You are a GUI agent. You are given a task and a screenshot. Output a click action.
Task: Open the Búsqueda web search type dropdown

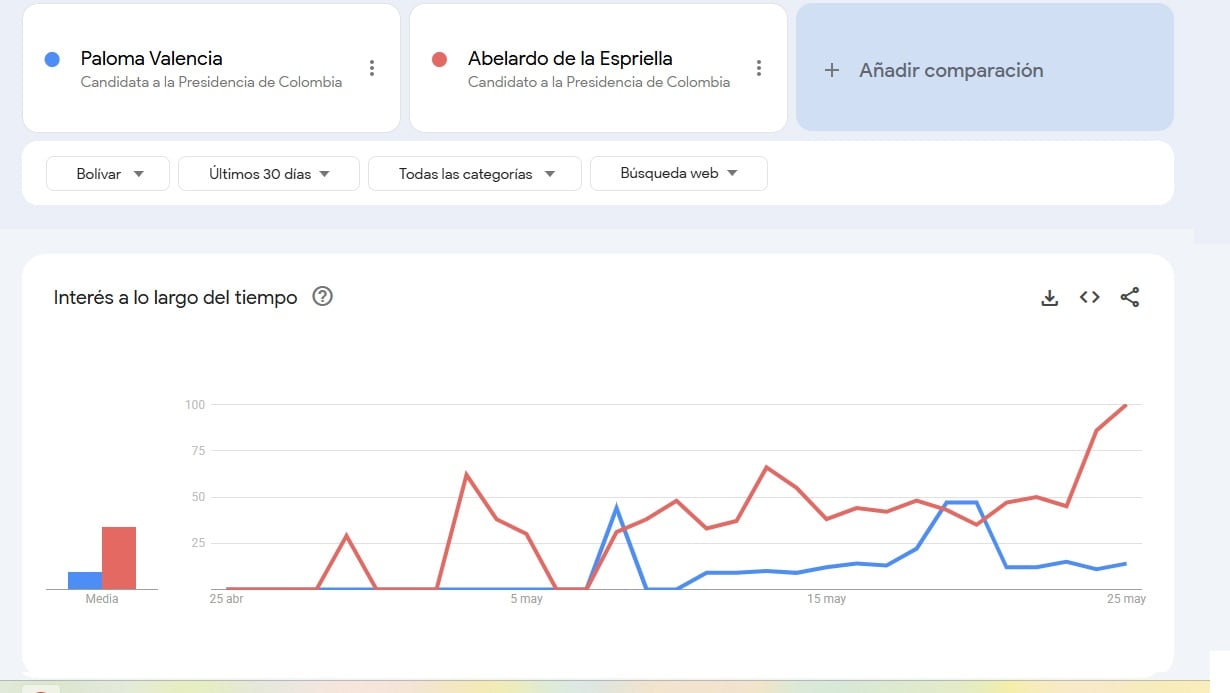(679, 173)
